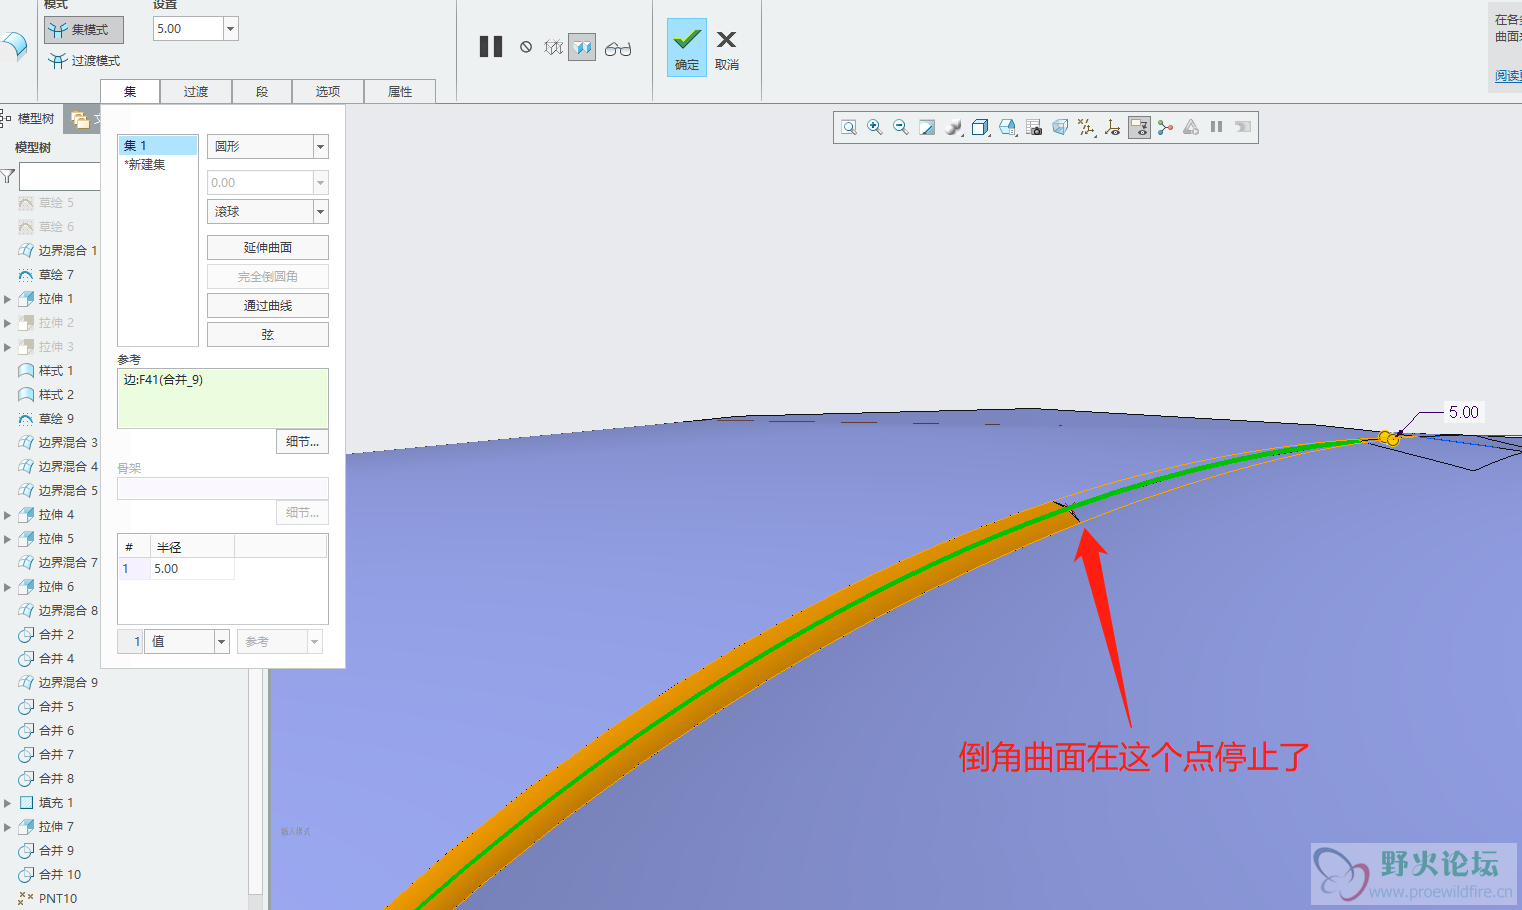Click the 5.00 radius dimension label
1522x910 pixels.
(1463, 412)
